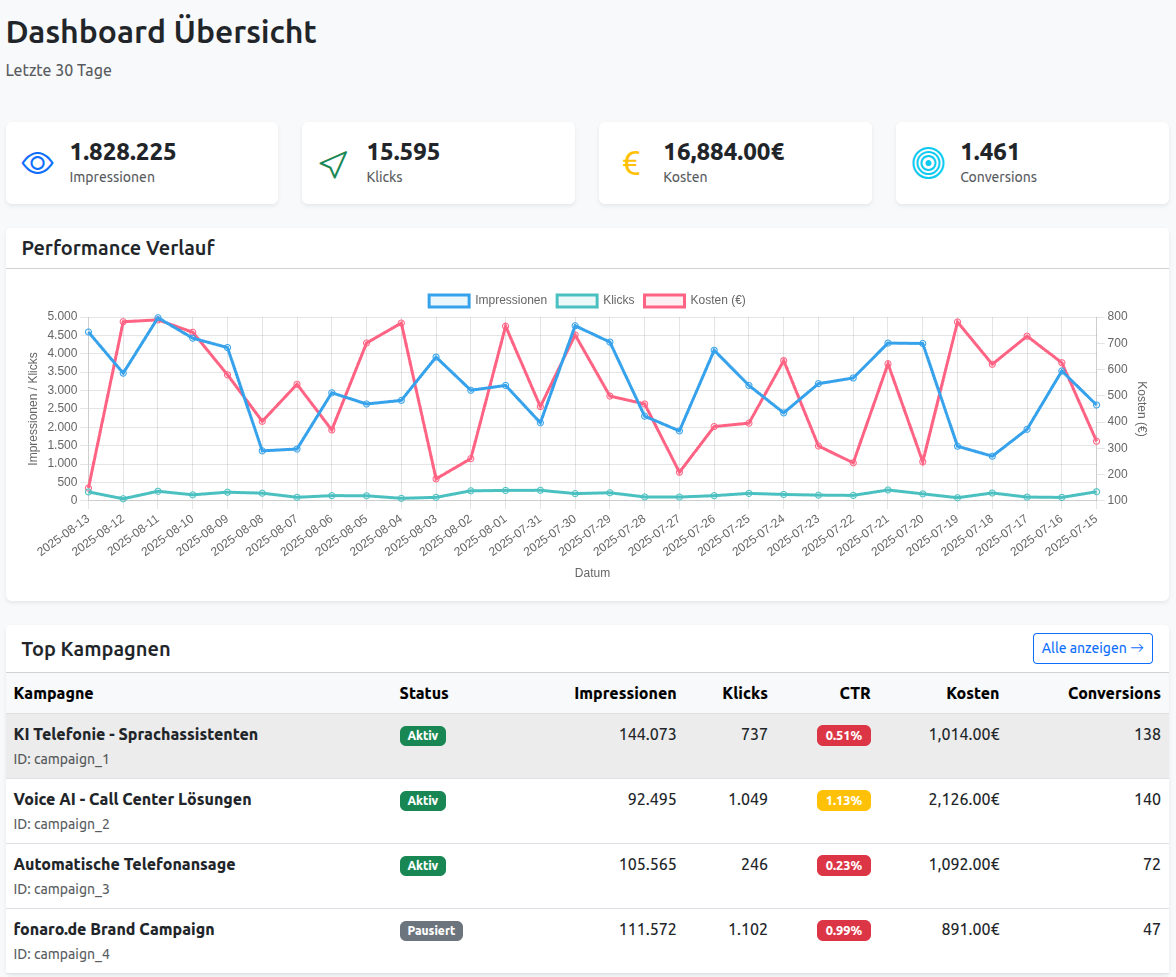Click the yellow 1.13% CTR badge
The height and width of the screenshot is (977, 1176).
(x=843, y=800)
